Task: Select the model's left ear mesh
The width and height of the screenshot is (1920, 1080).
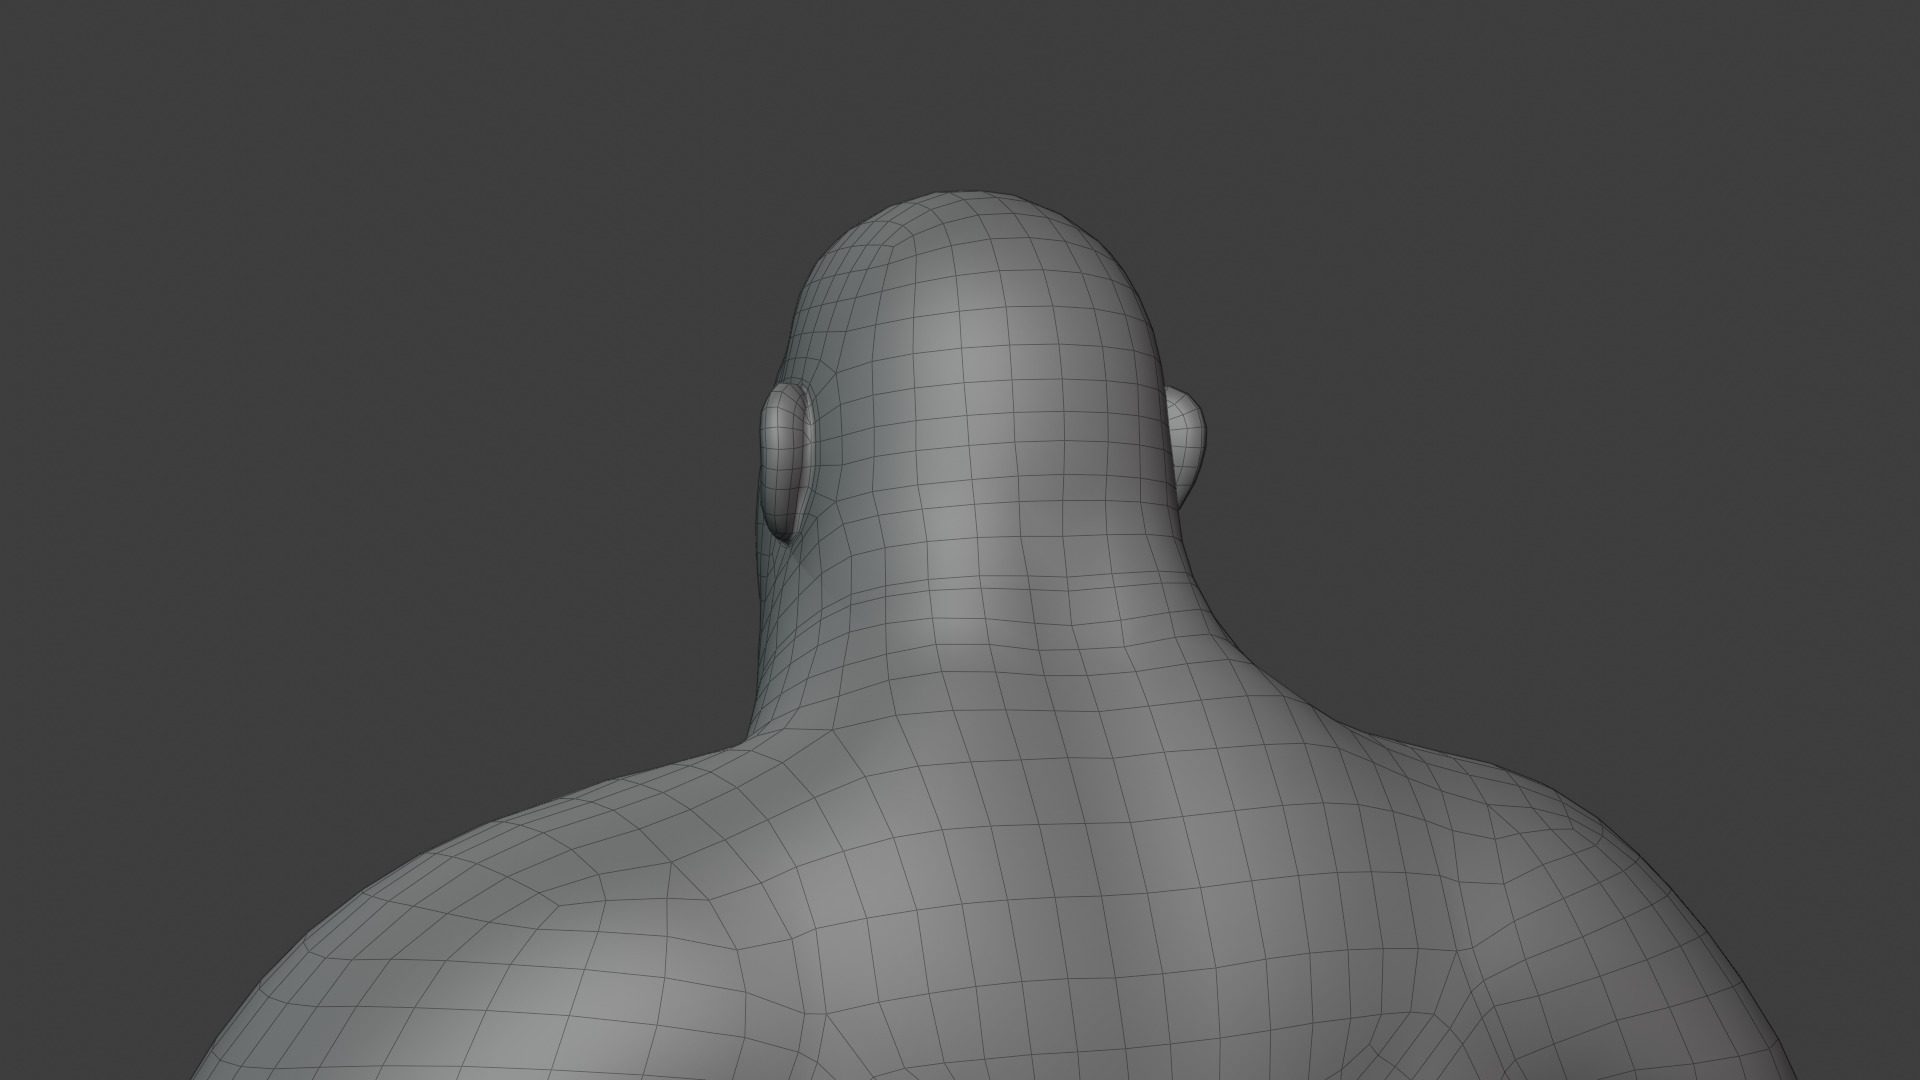Action: point(787,463)
